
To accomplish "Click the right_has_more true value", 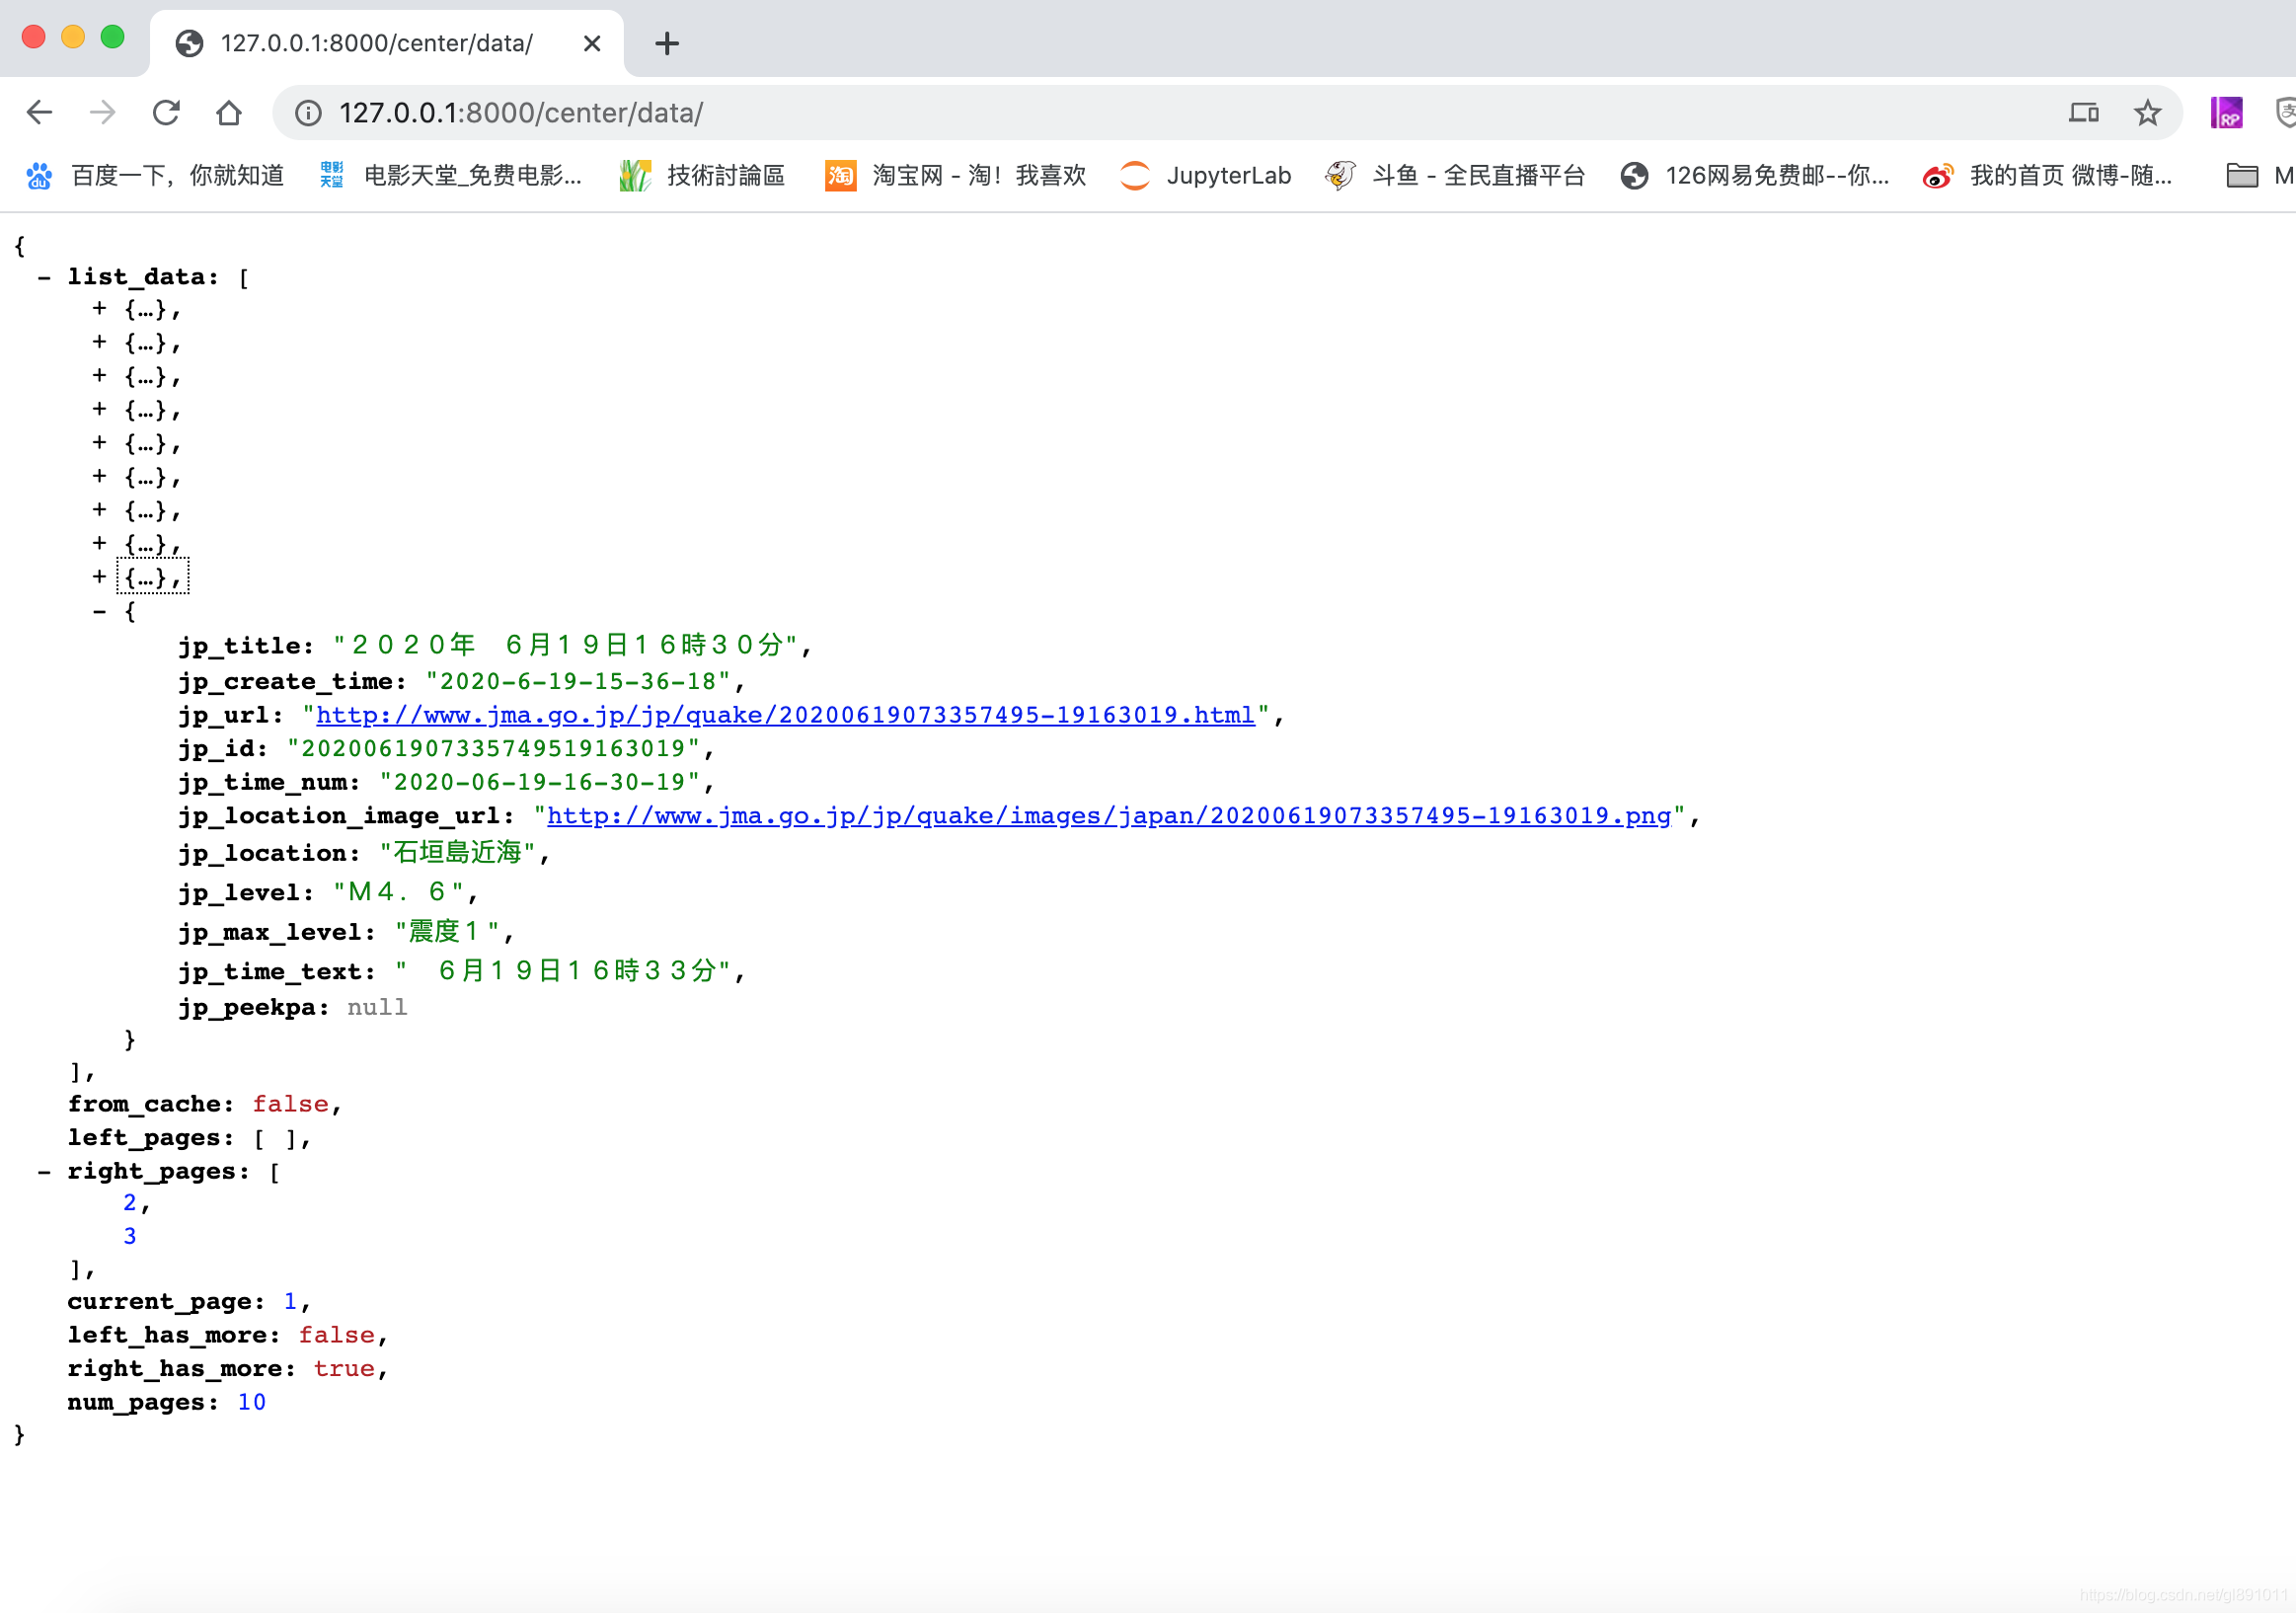I will pyautogui.click(x=344, y=1369).
